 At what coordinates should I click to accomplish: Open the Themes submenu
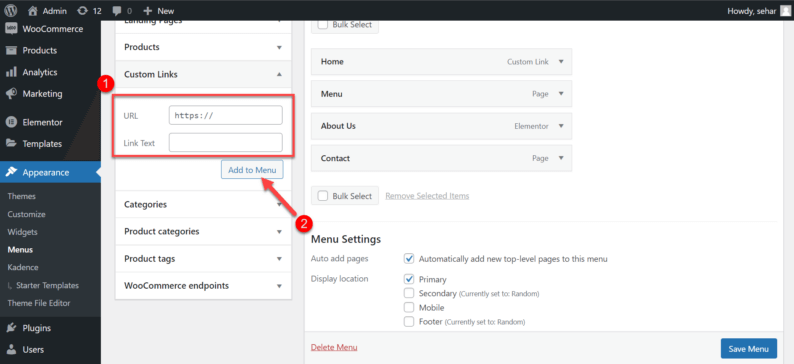point(21,196)
